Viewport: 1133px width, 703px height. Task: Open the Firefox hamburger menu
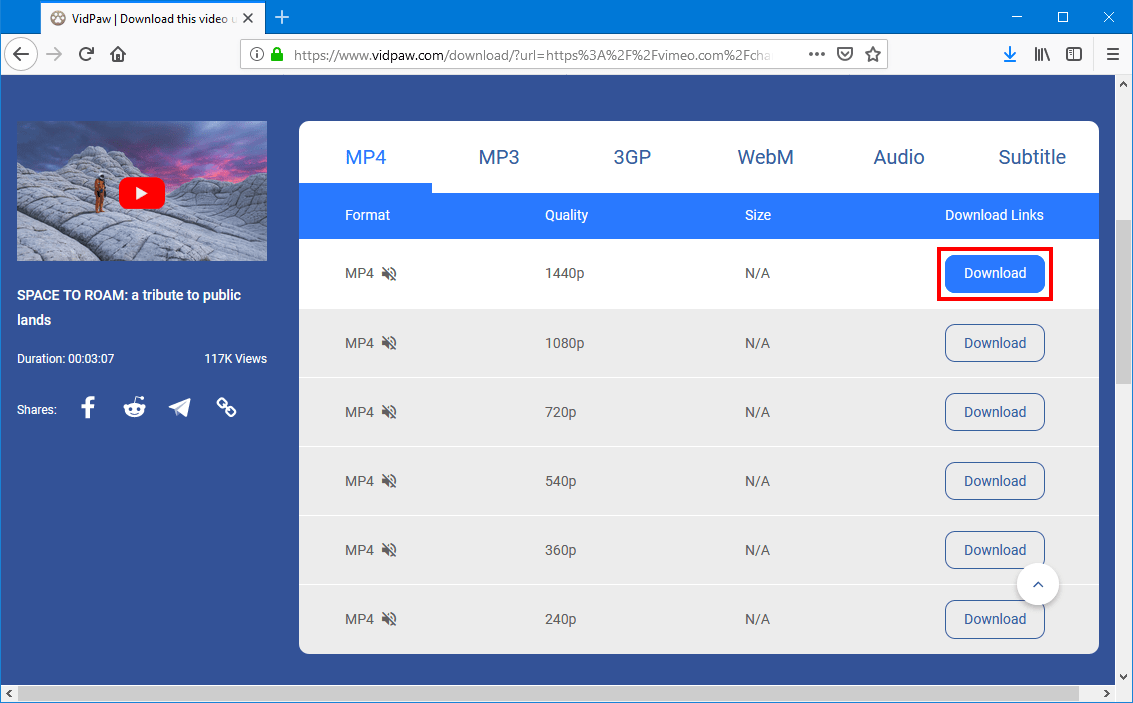coord(1113,54)
